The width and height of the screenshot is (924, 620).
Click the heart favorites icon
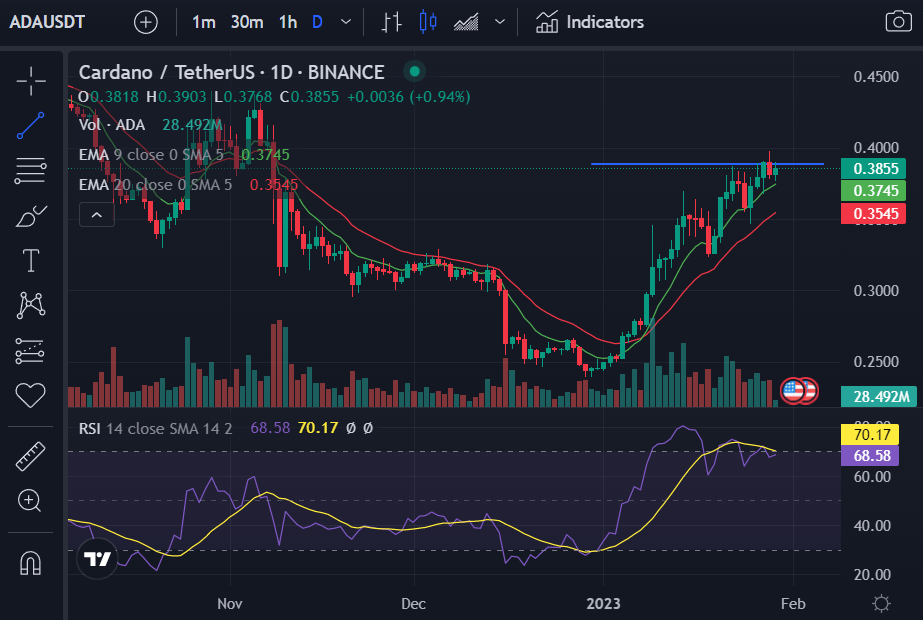(x=31, y=395)
